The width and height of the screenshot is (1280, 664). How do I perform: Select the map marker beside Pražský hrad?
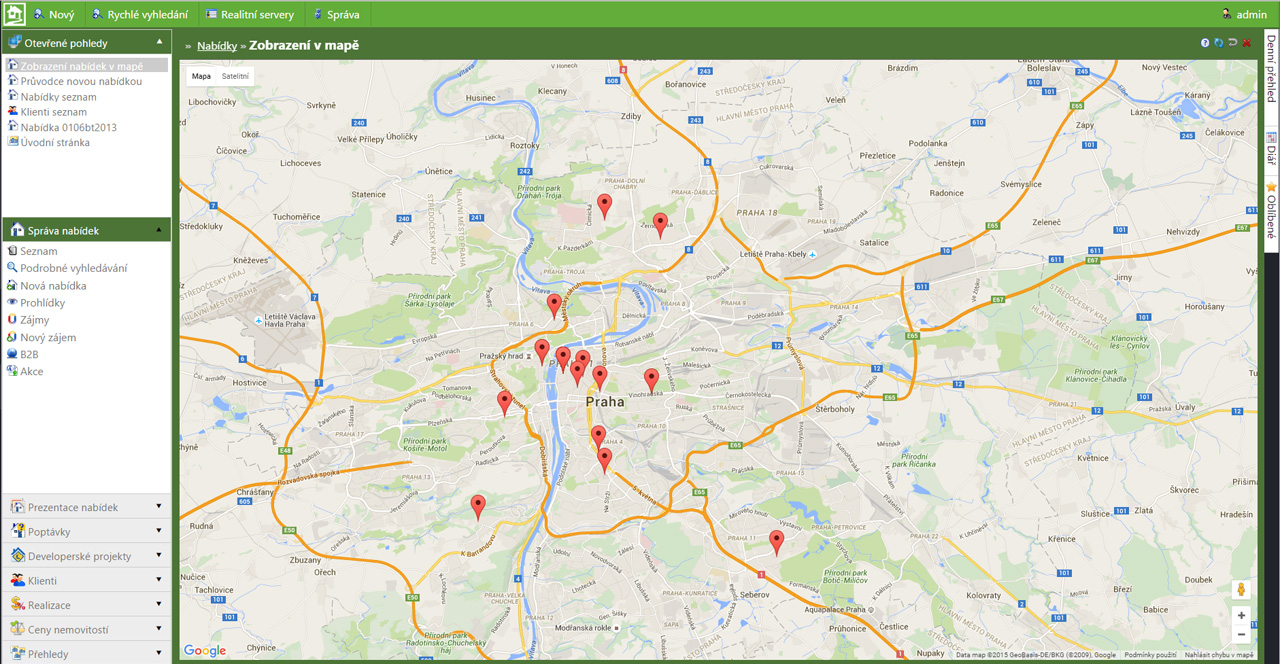542,351
